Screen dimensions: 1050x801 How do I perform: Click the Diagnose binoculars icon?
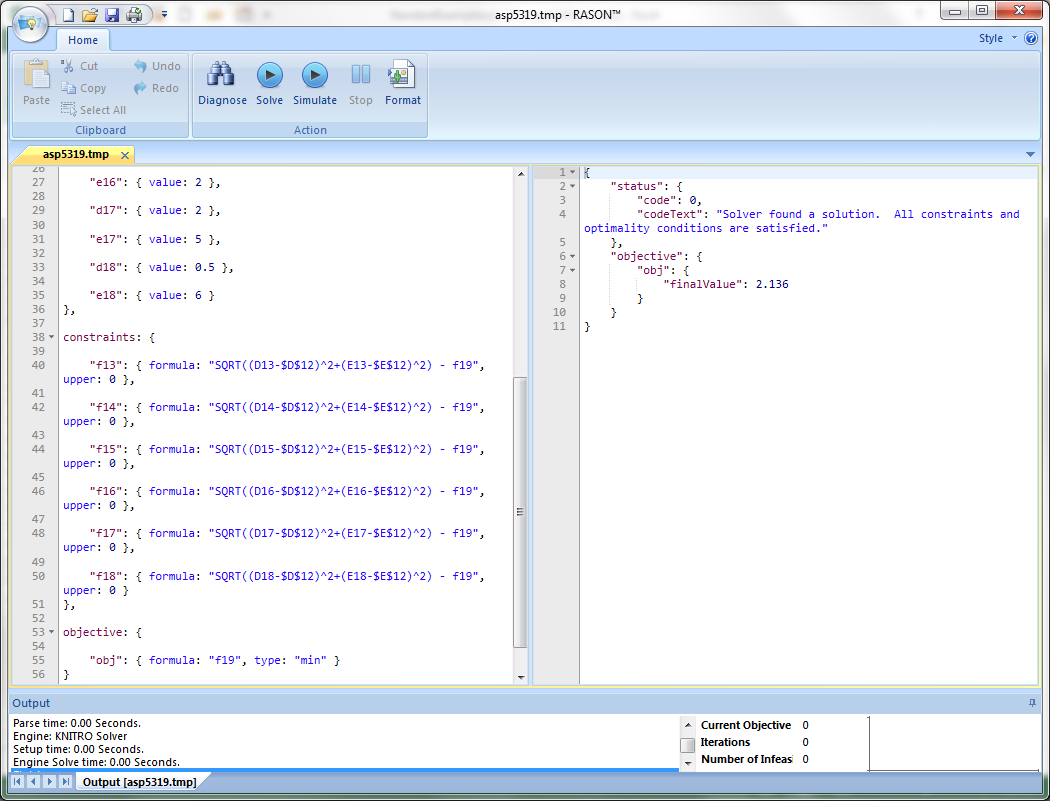(221, 75)
